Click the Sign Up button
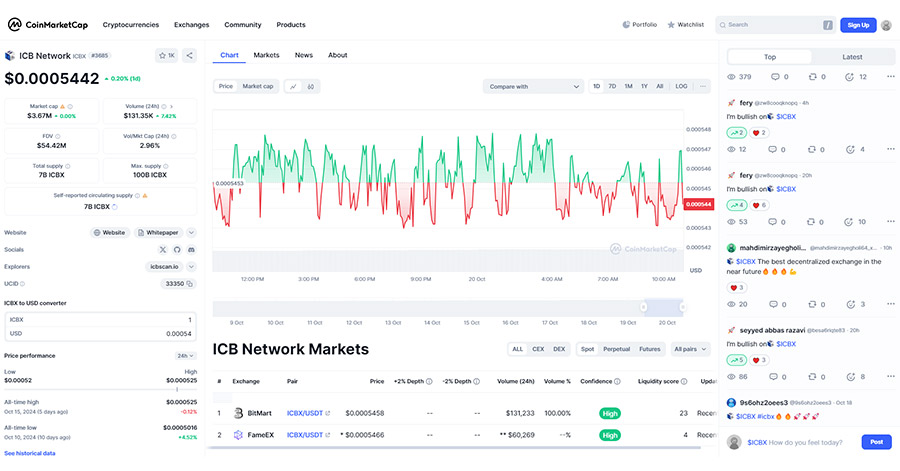The image size is (900, 471). pyautogui.click(x=858, y=25)
